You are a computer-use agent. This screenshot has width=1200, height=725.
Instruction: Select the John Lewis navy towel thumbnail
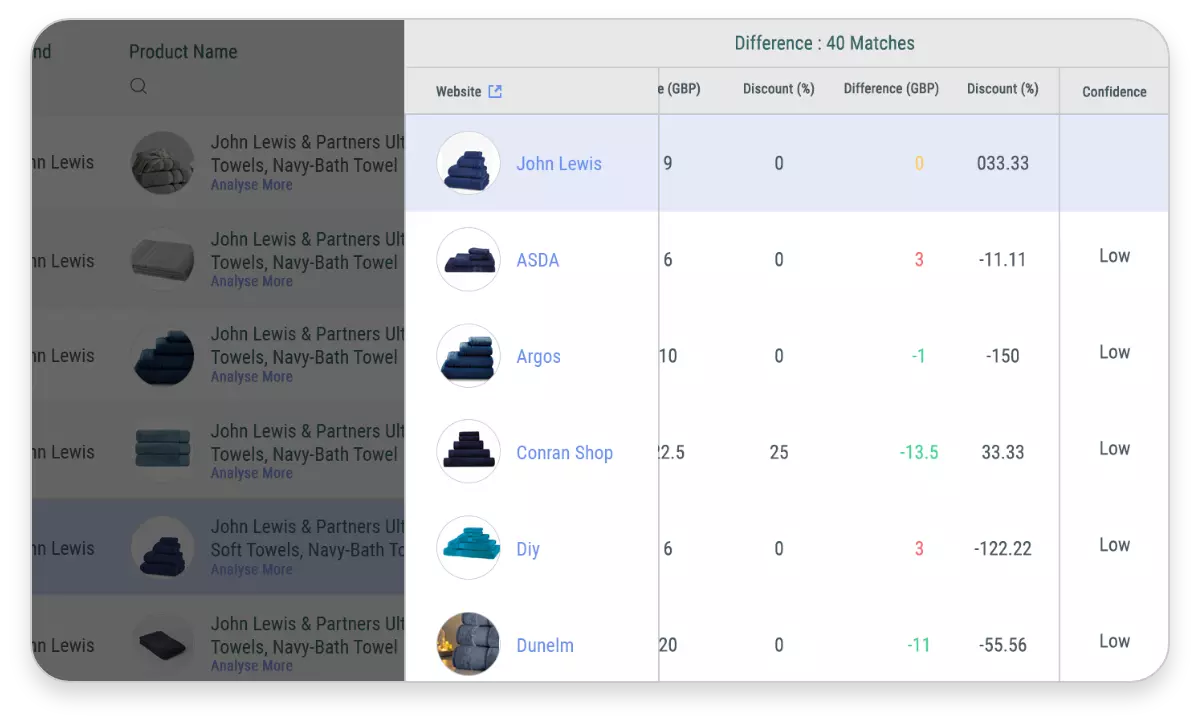pos(468,163)
